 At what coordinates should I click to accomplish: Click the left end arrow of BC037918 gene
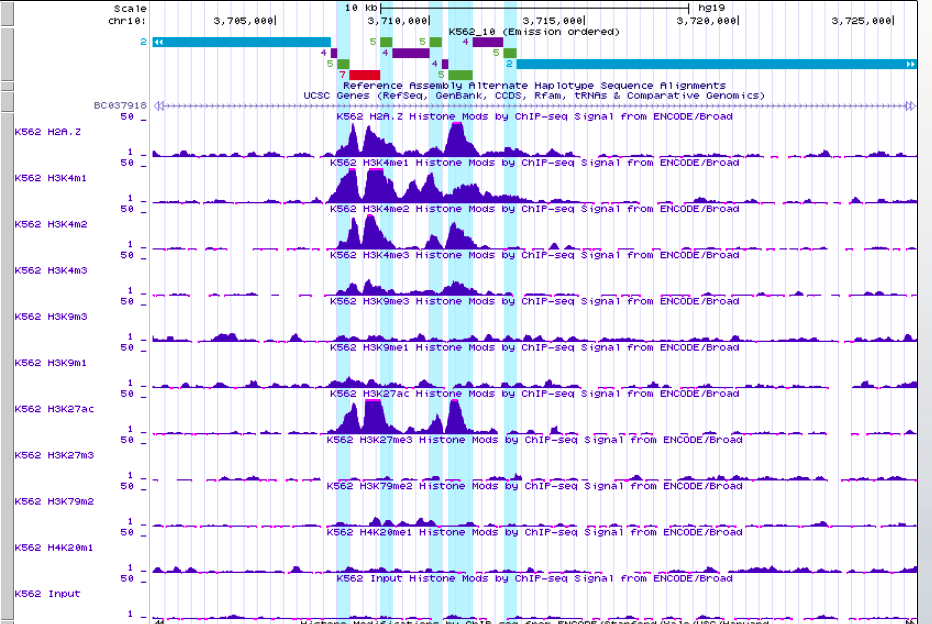(x=158, y=106)
